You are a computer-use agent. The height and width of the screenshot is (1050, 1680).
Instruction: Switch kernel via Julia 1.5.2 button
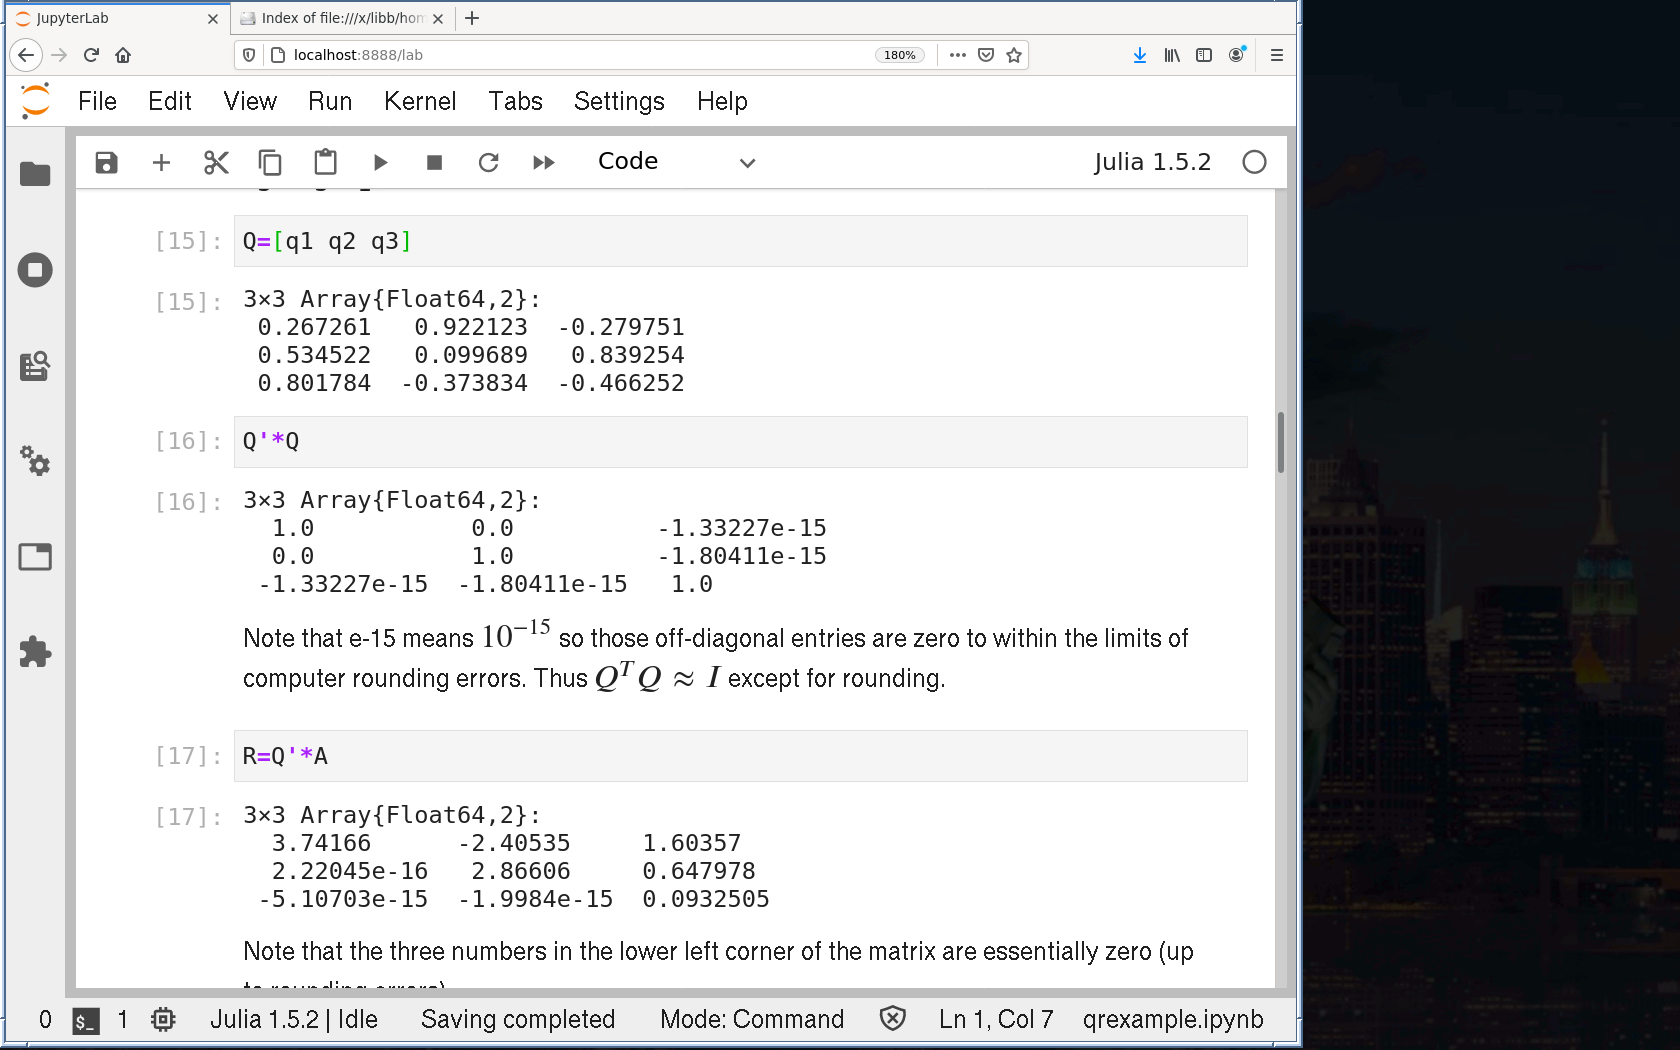[1152, 162]
